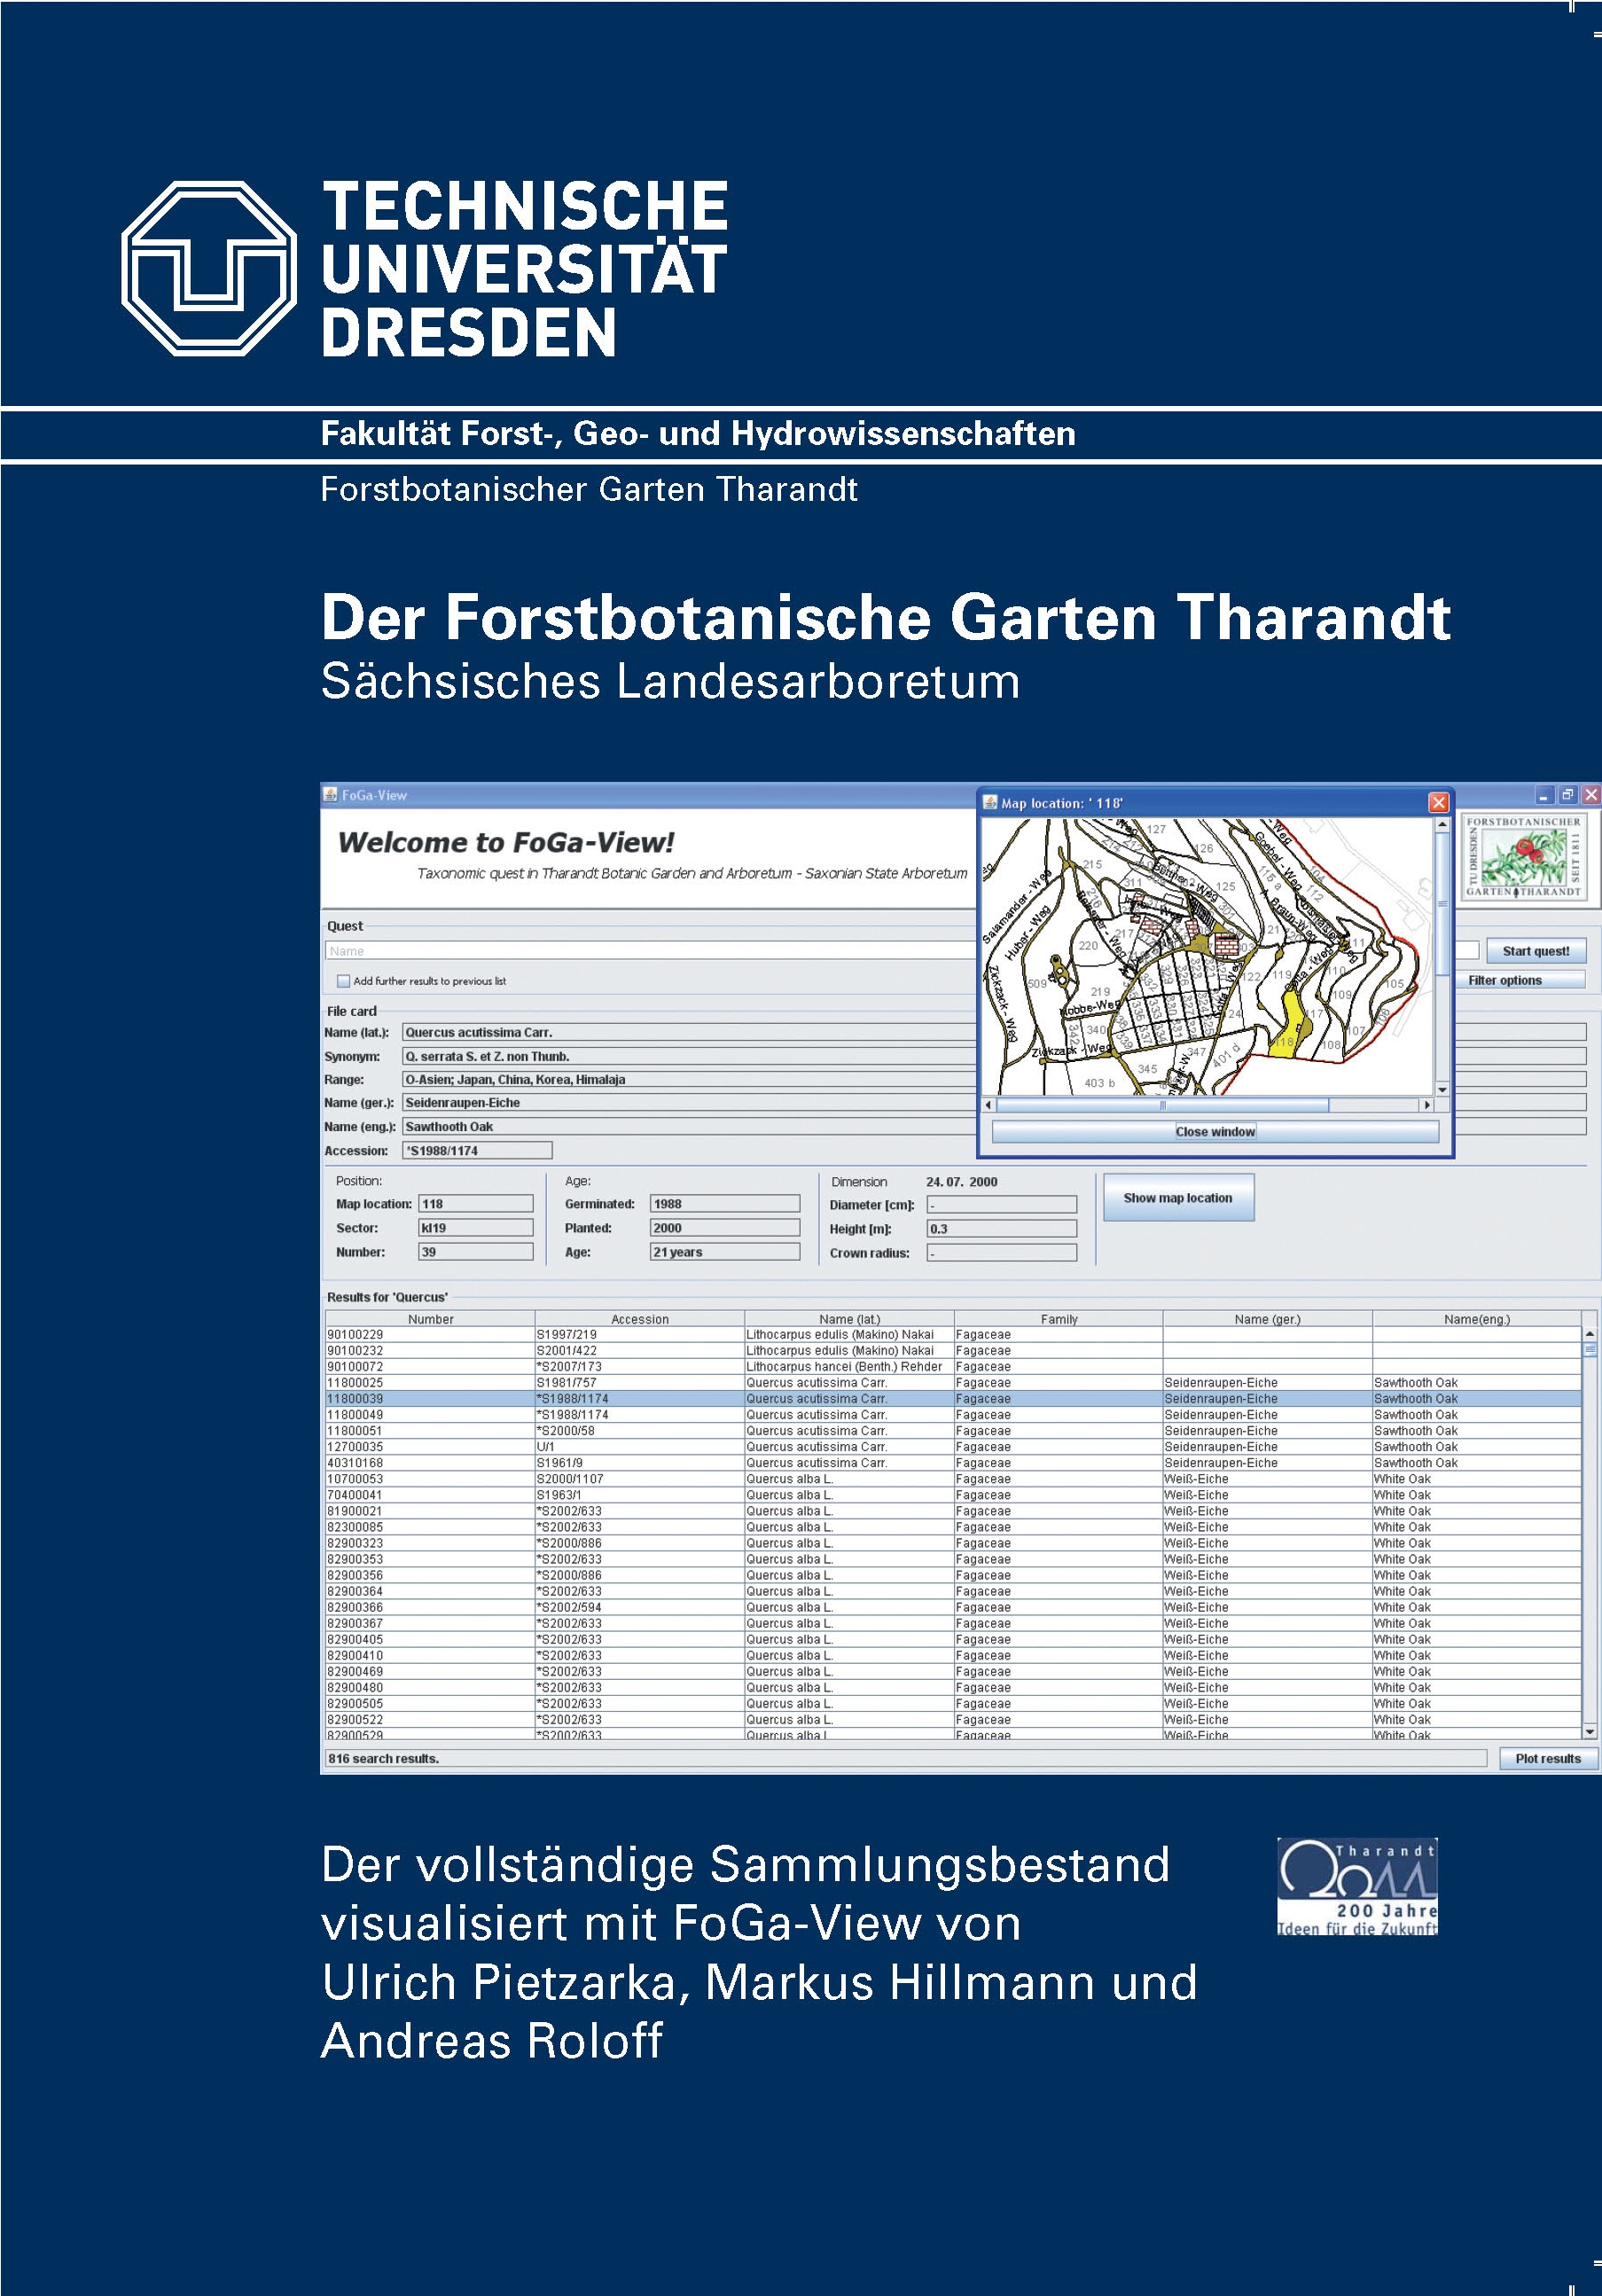
Task: Sort results by Number column header
Action: (430, 1319)
